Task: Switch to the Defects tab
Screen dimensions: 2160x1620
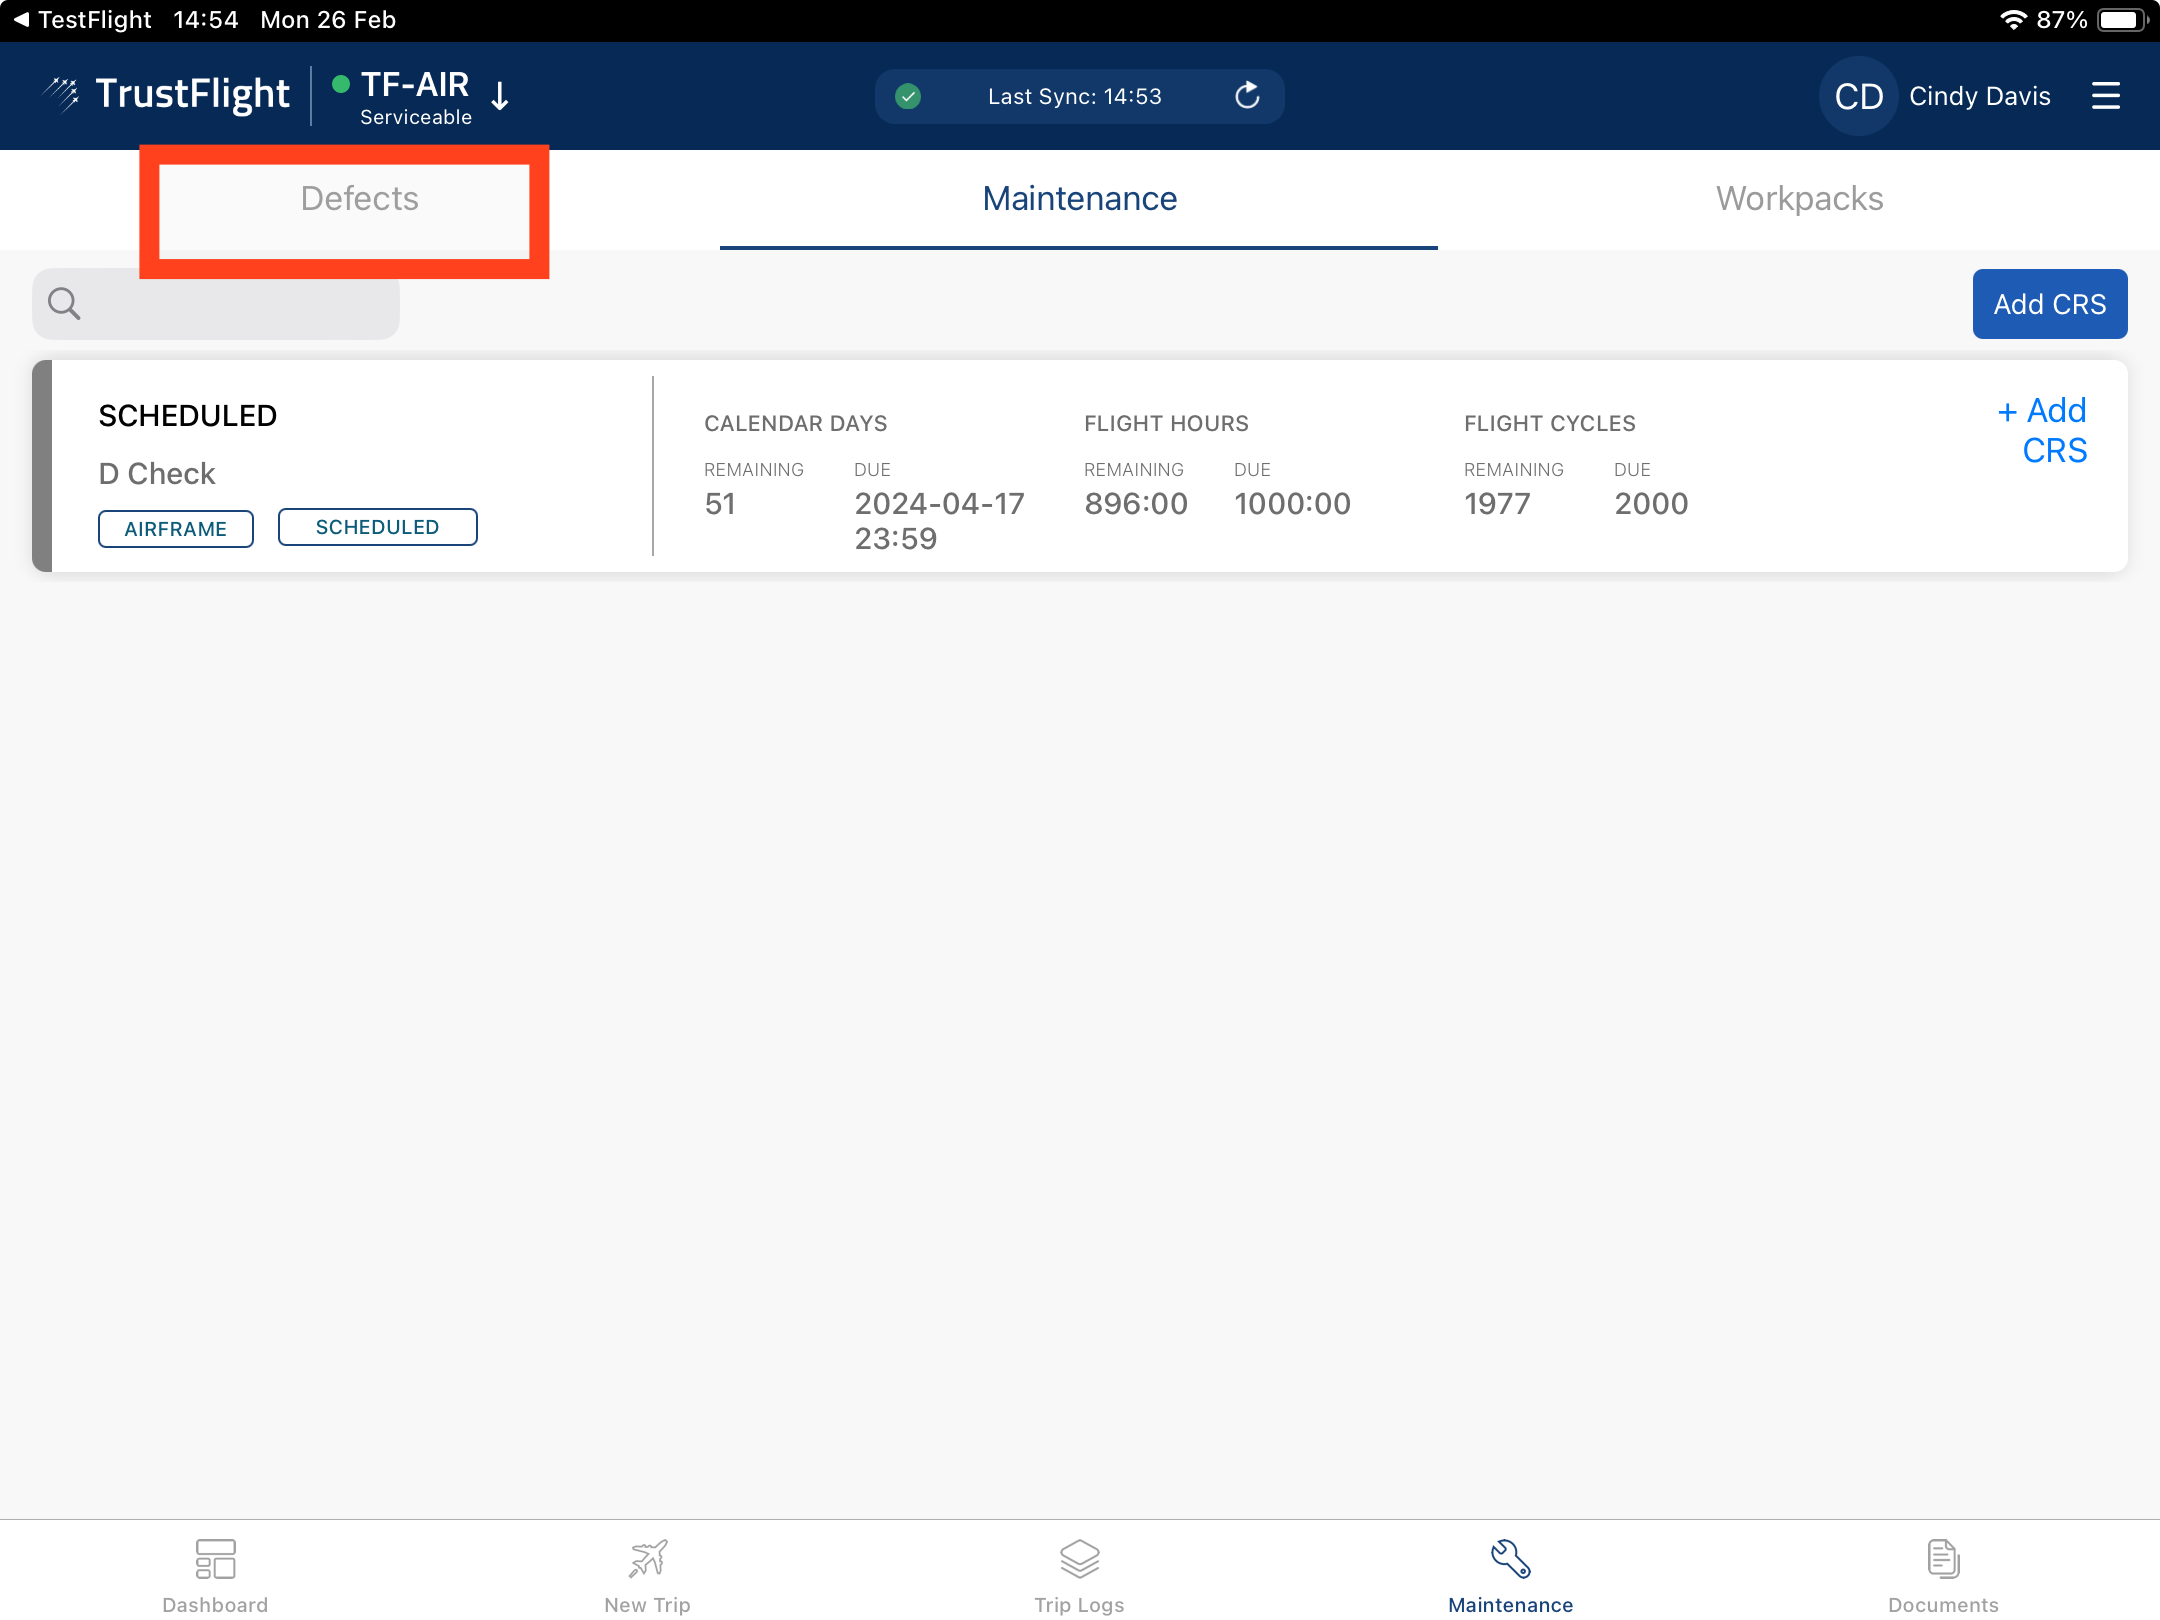Action: [x=359, y=199]
